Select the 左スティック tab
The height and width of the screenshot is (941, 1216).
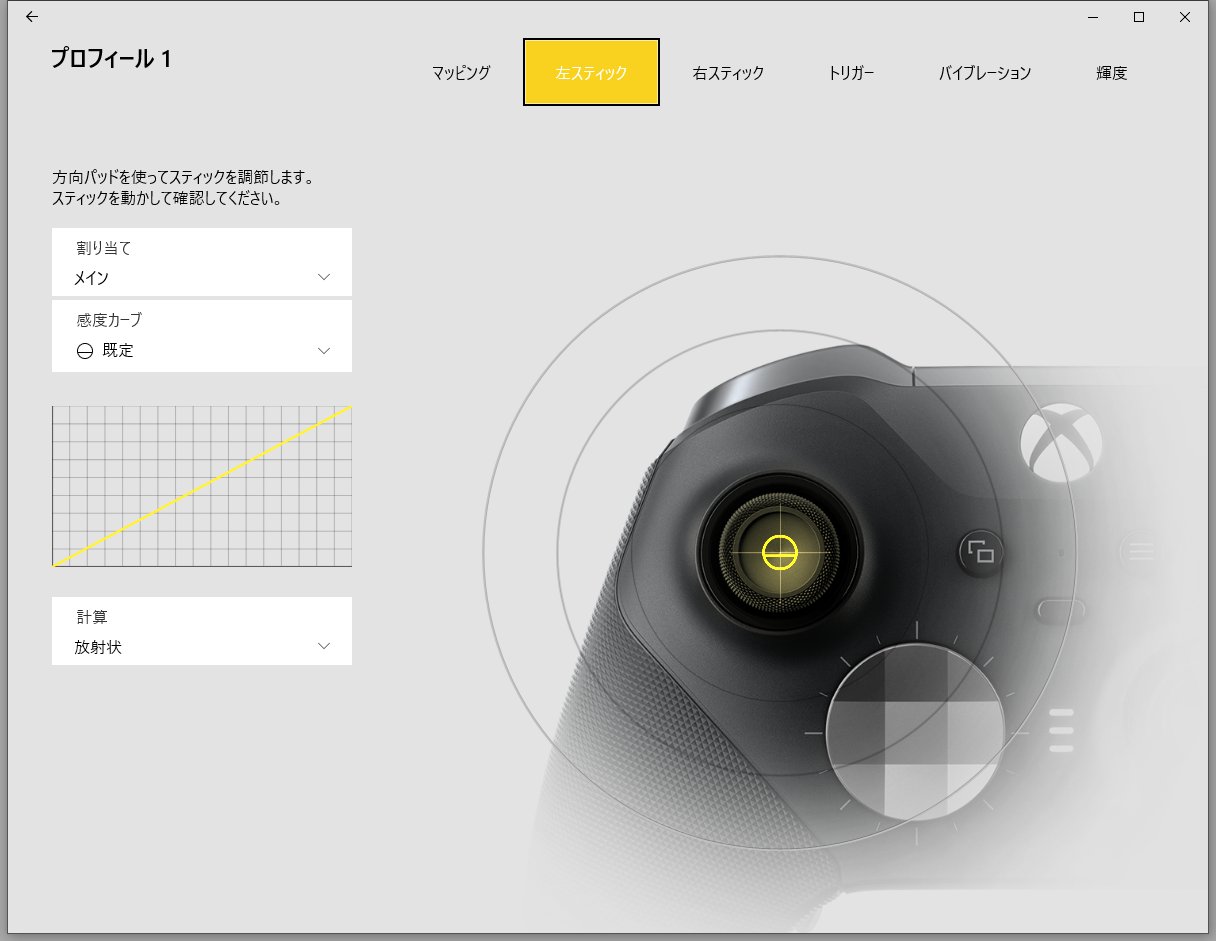pos(591,72)
